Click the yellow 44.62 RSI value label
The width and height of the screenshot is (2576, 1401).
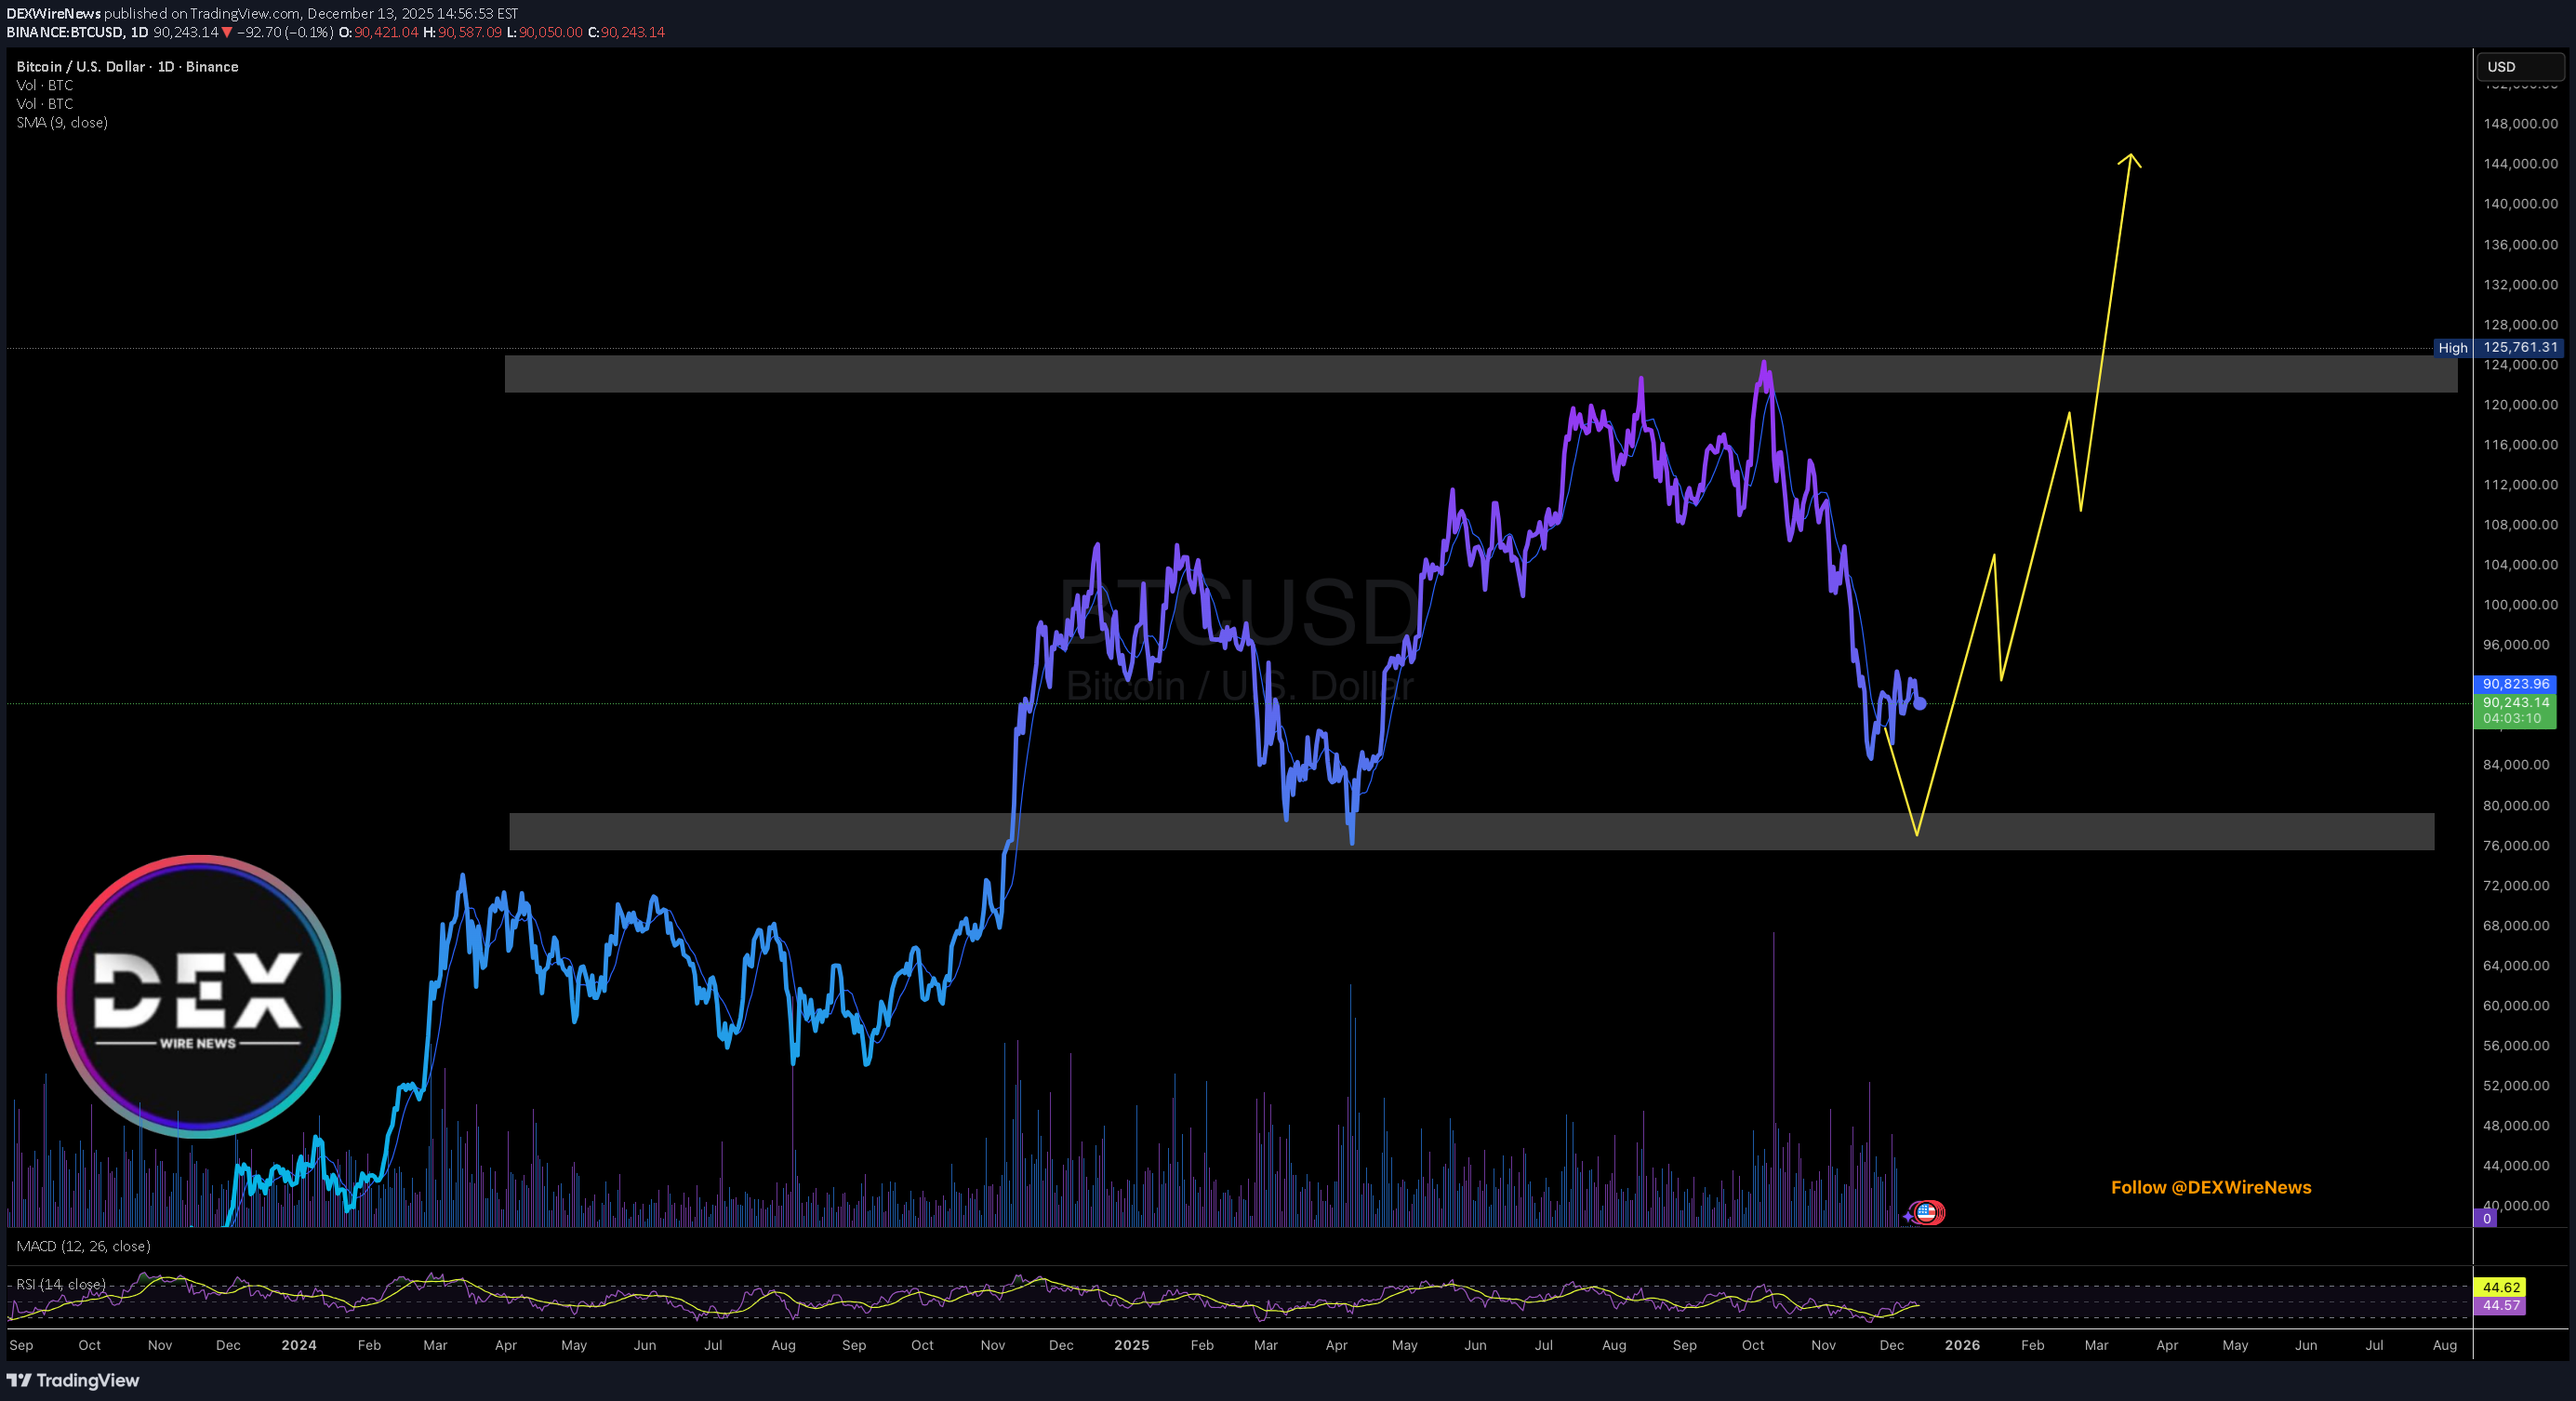coord(2500,1287)
